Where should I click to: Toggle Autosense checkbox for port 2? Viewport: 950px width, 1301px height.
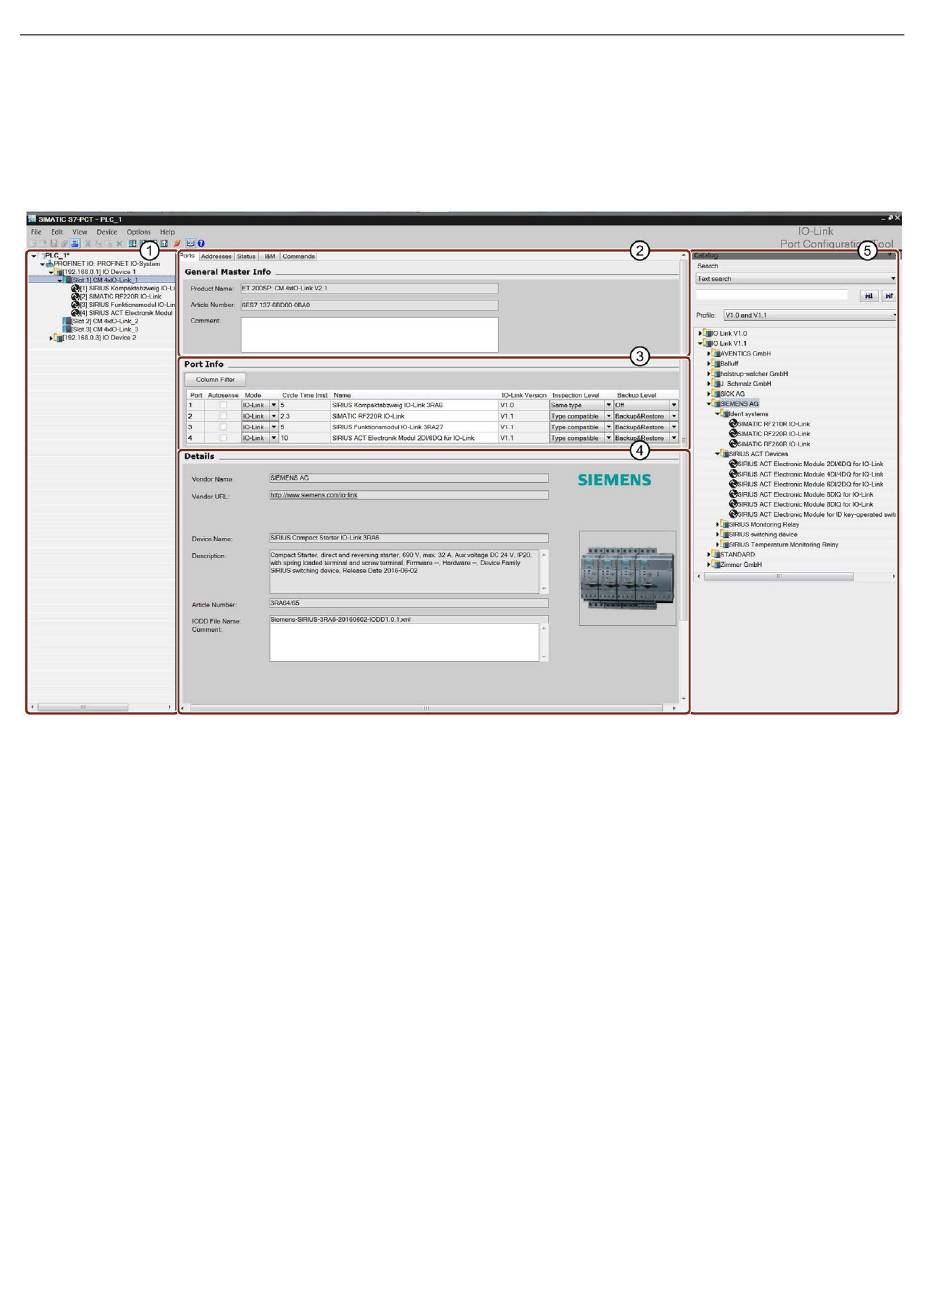pos(223,416)
